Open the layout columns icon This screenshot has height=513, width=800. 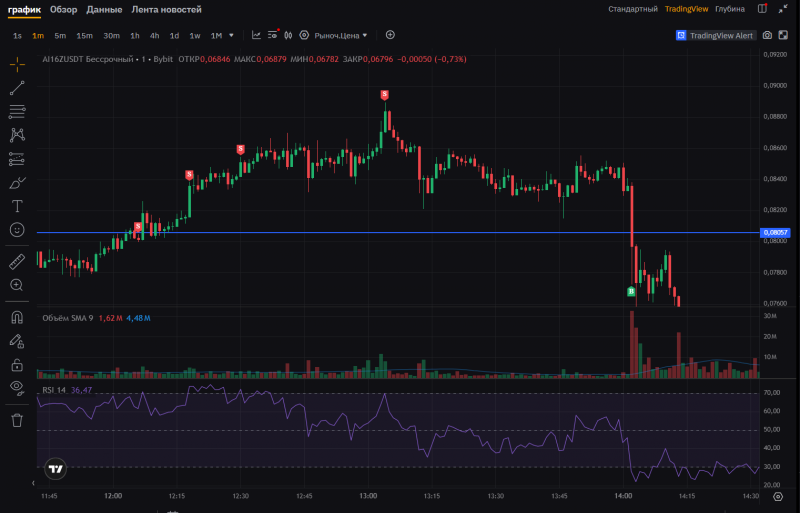tap(762, 9)
